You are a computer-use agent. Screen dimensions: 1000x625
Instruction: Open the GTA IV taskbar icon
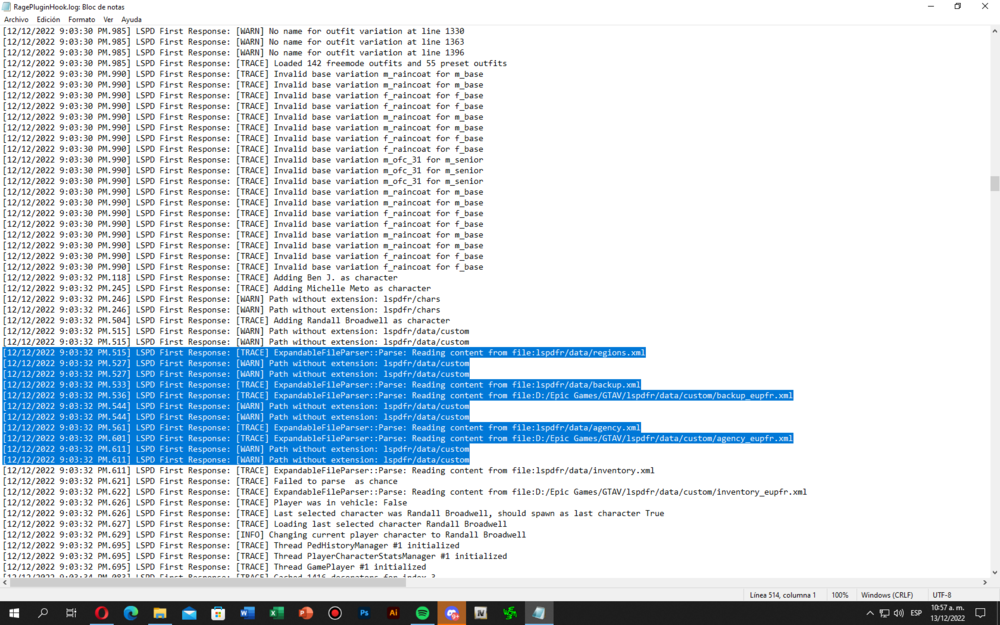(x=481, y=614)
